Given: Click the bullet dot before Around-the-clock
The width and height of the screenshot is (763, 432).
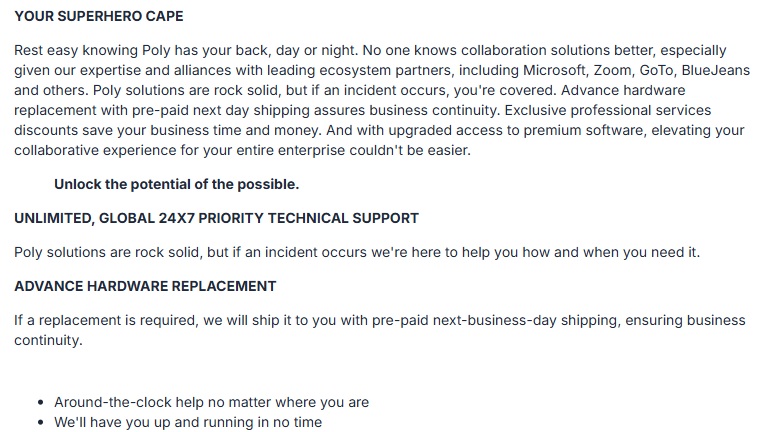Looking at the screenshot, I should click(x=40, y=403).
